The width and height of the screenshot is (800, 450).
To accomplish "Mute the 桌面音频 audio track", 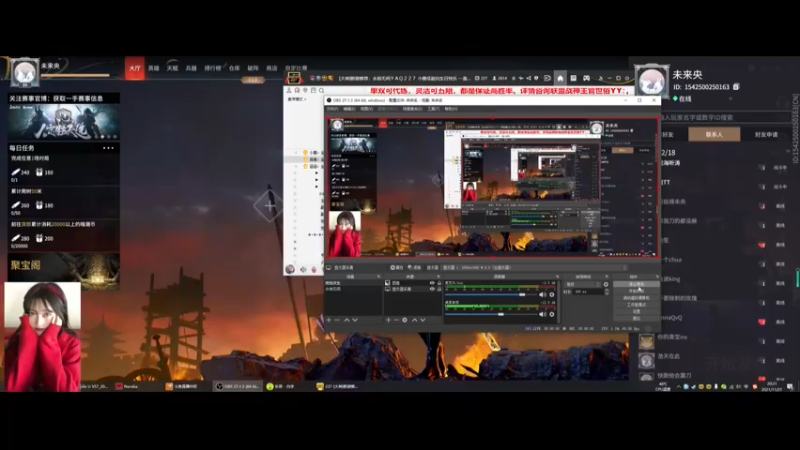I will [542, 314].
